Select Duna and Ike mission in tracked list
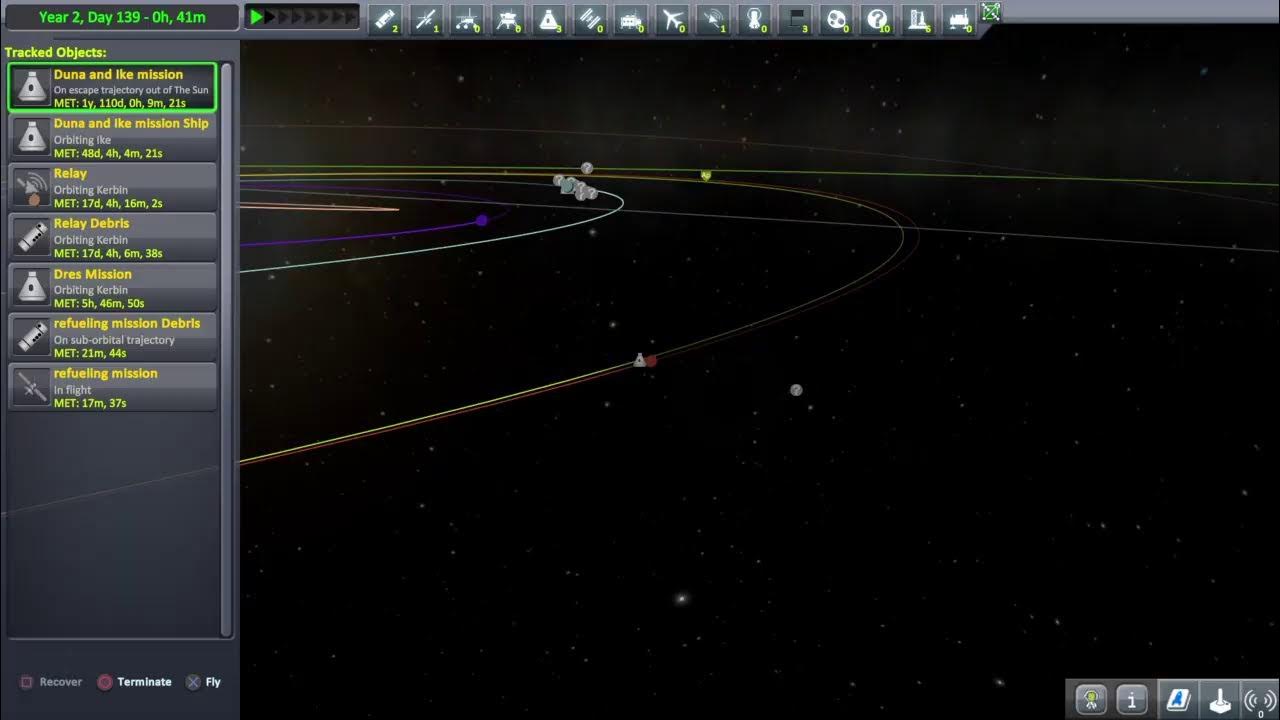This screenshot has width=1280, height=720. click(112, 87)
